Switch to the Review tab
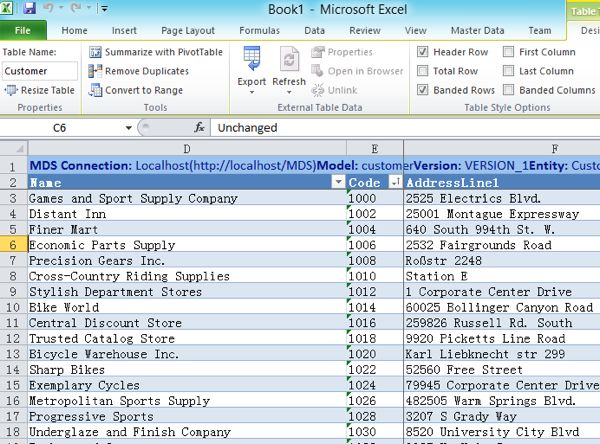The width and height of the screenshot is (600, 444). point(365,31)
